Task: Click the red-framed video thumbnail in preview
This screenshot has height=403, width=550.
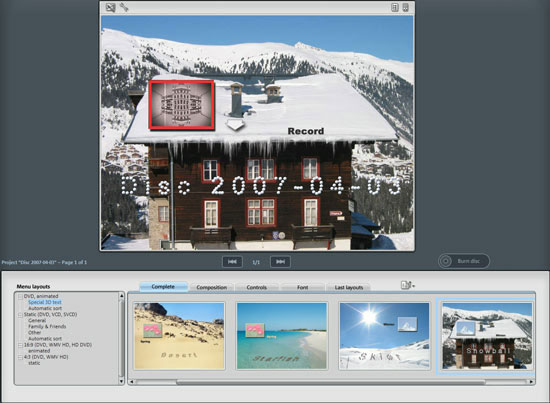Action: point(182,105)
